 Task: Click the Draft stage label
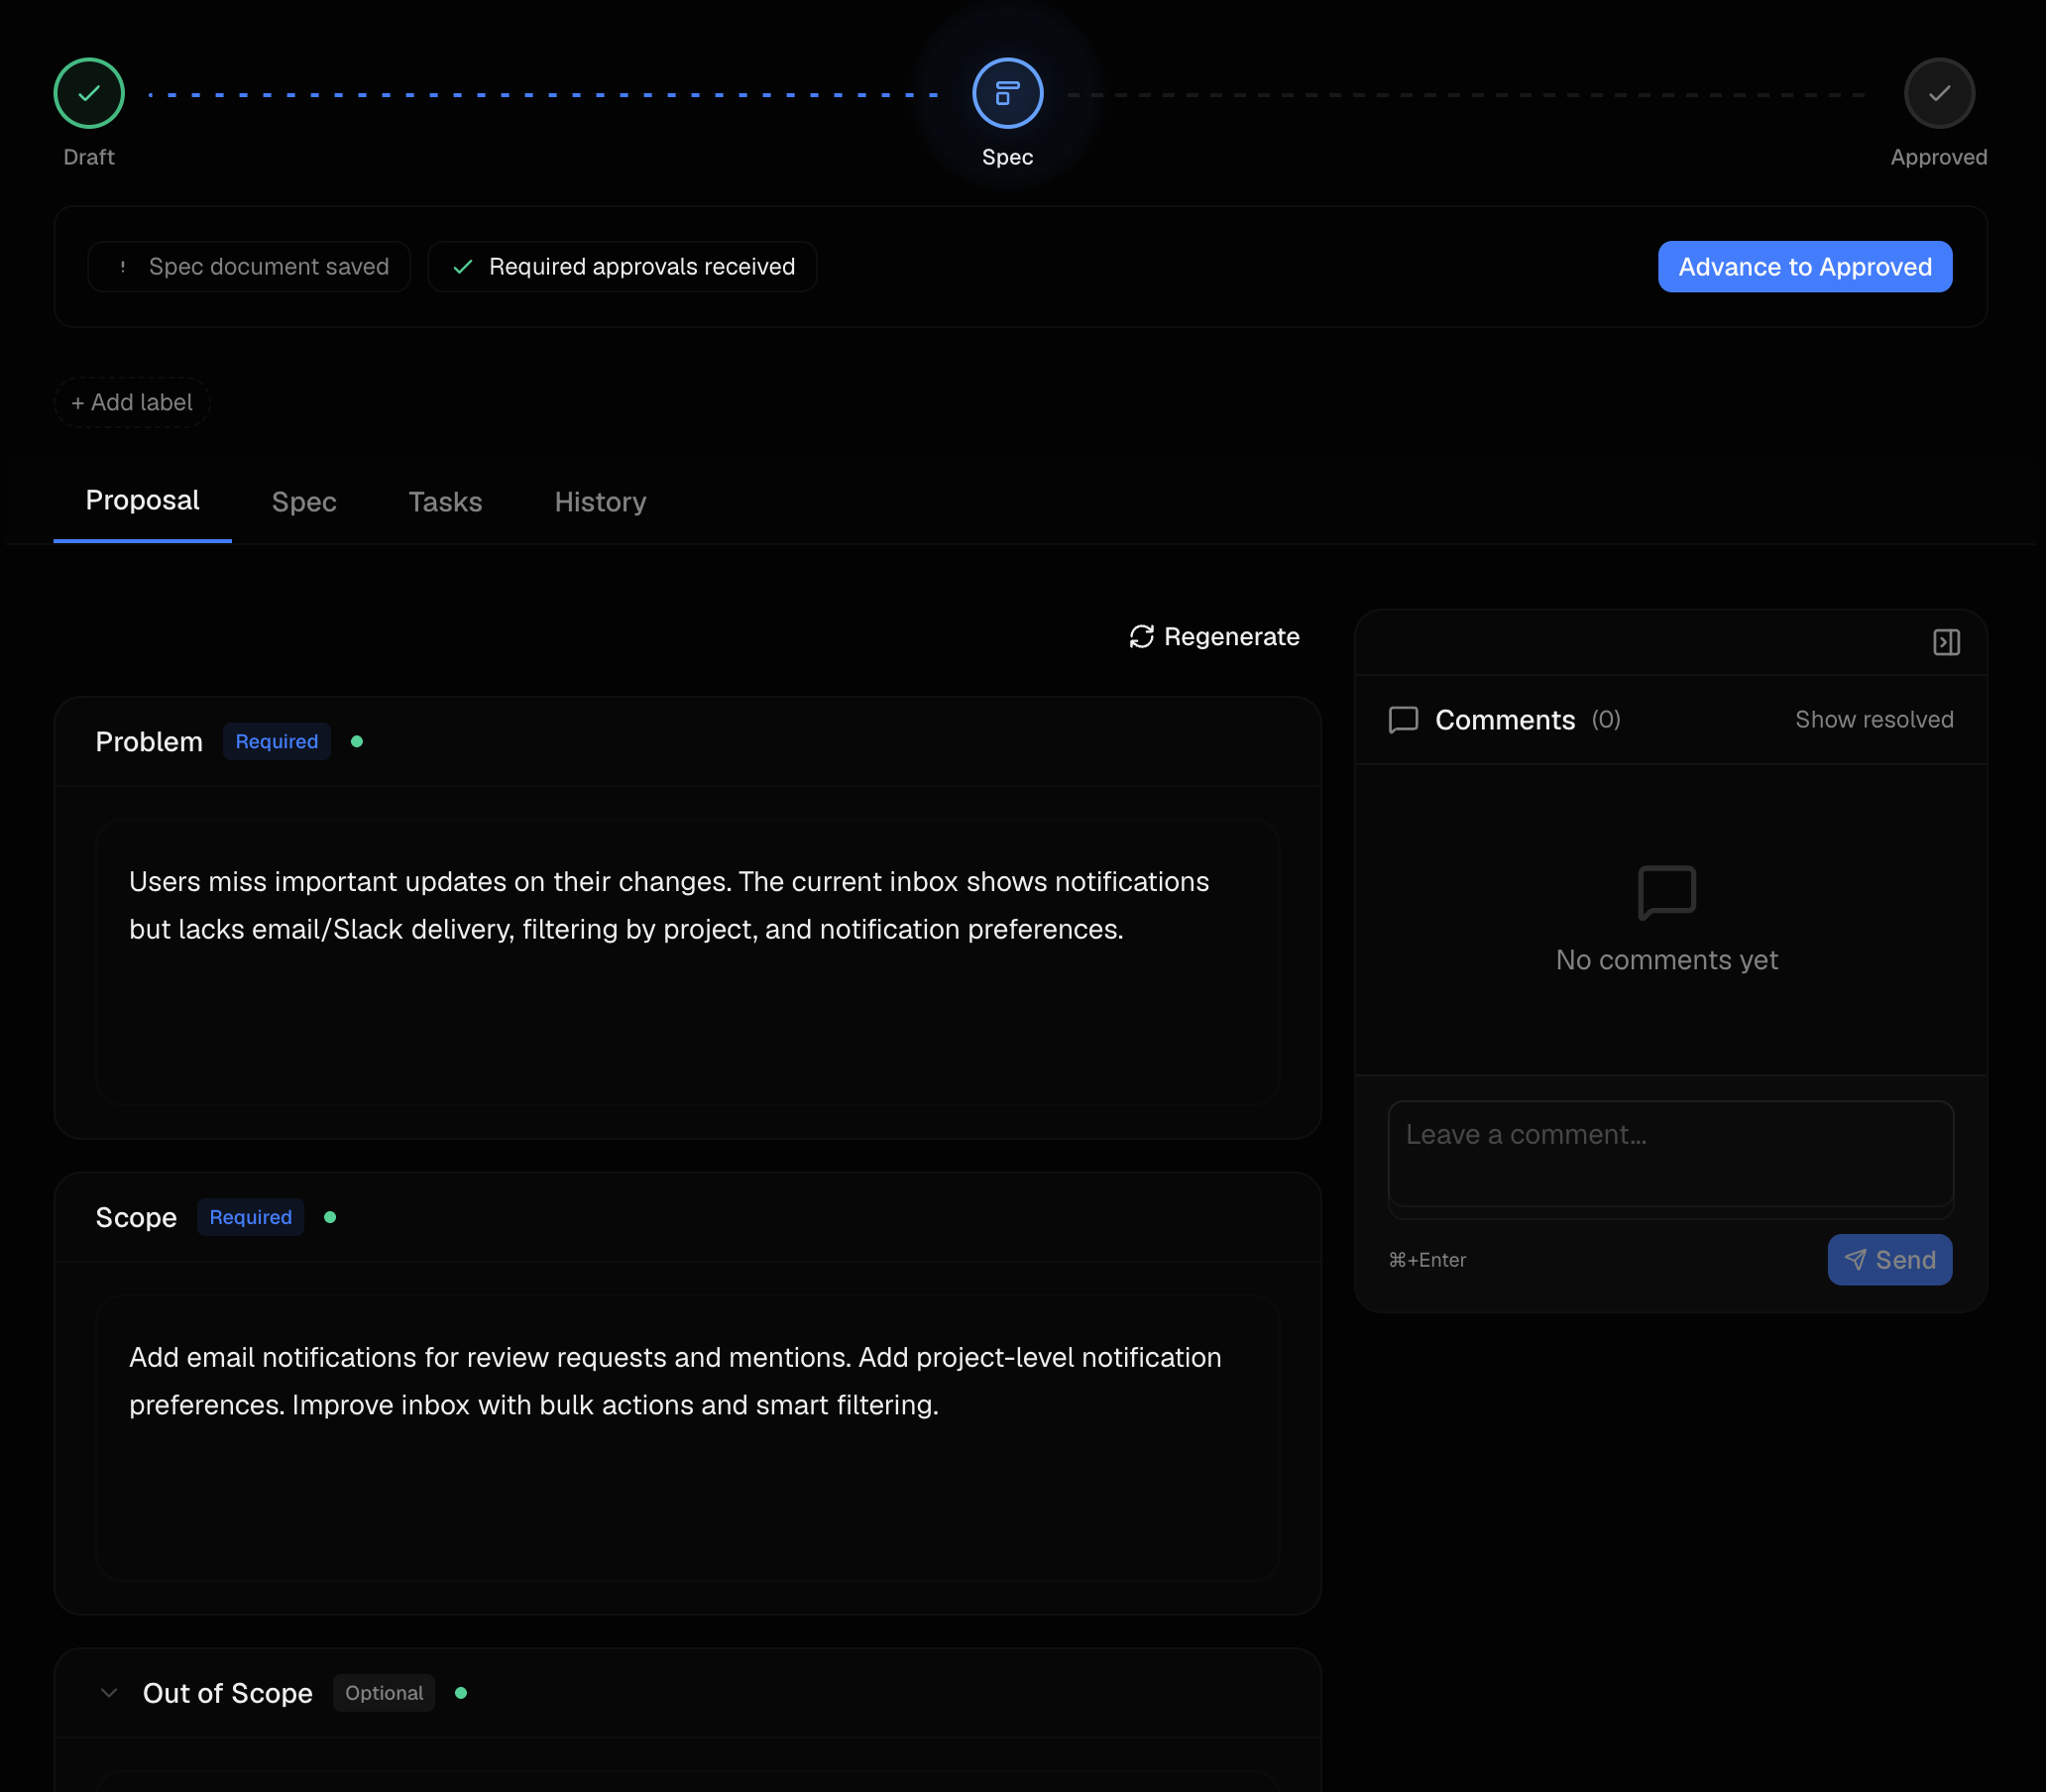(89, 158)
